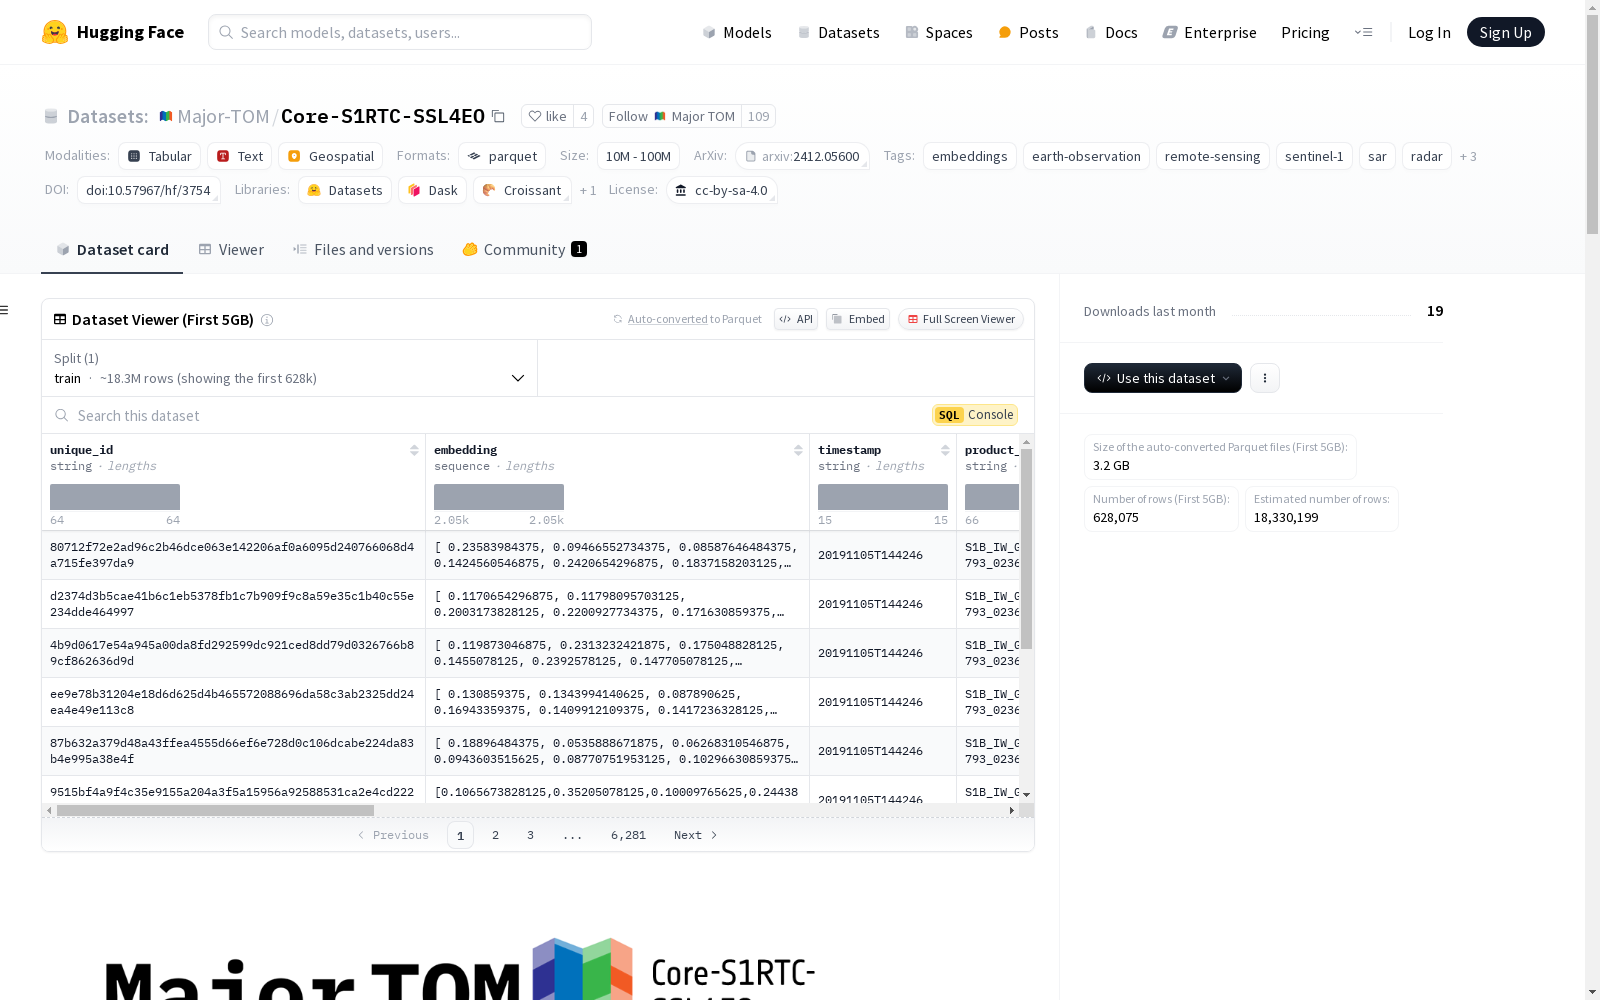Viewport: 1600px width, 1000px height.
Task: Sort the timestamp column
Action: pyautogui.click(x=945, y=451)
